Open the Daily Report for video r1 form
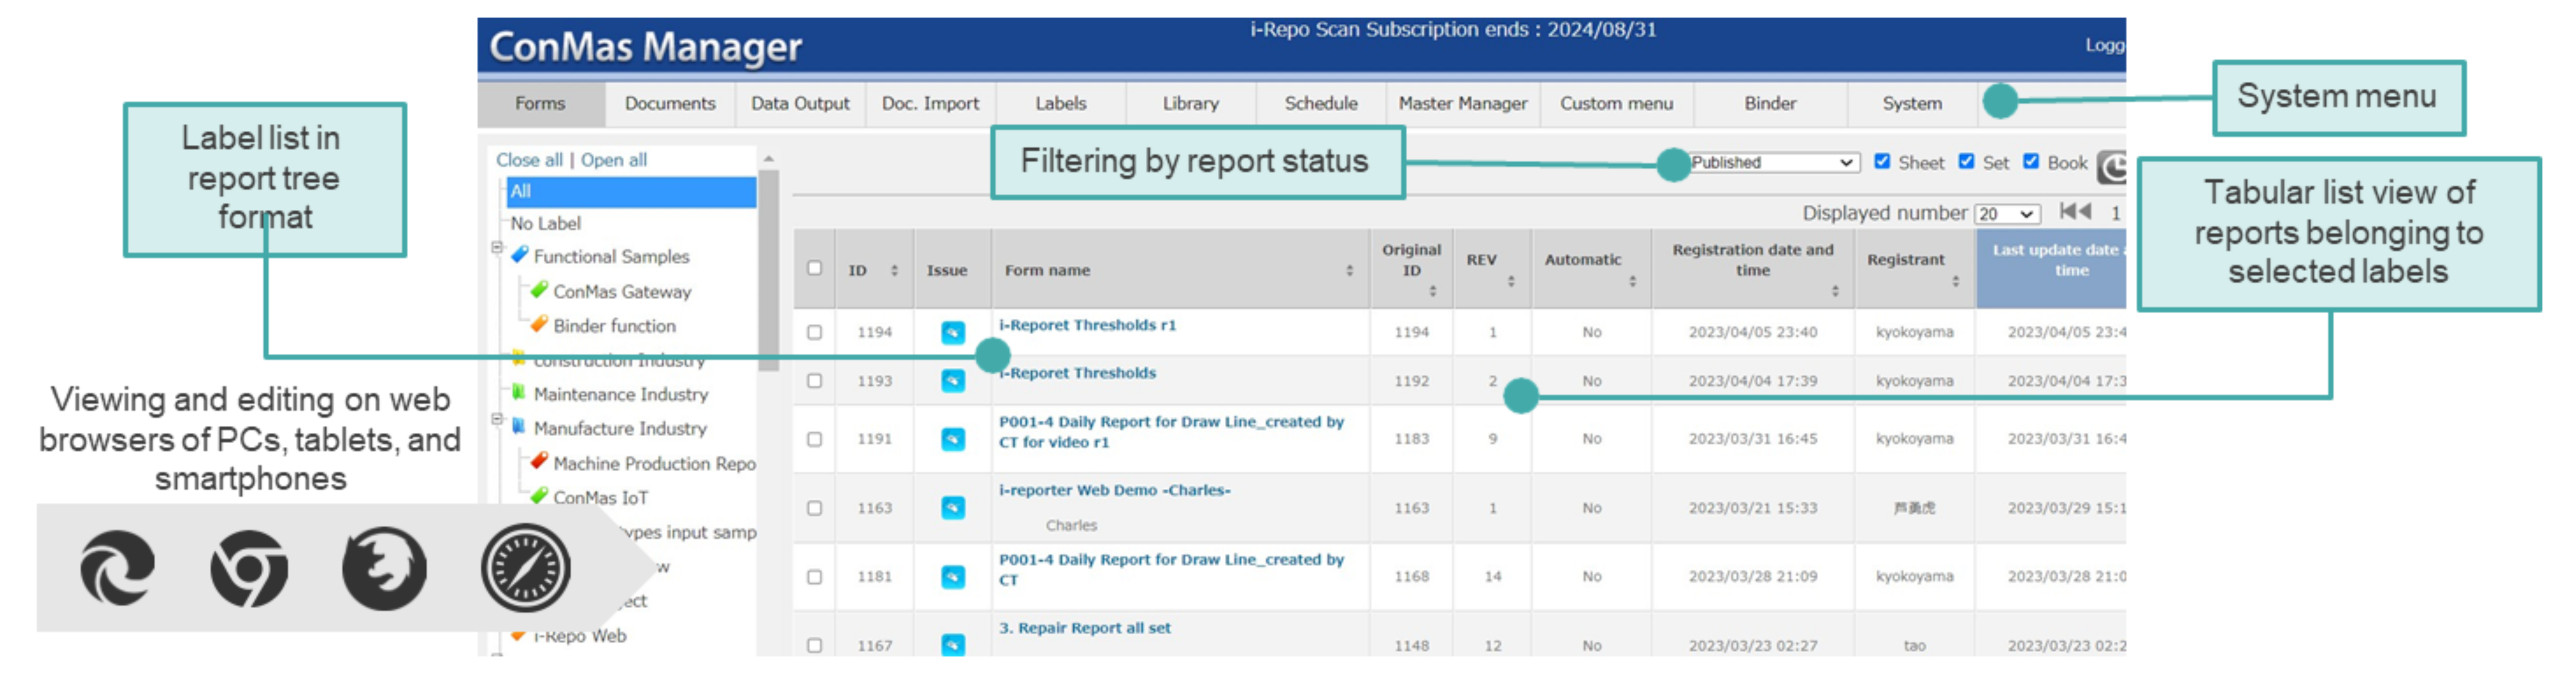Screen dimensions: 2560x674 [1170, 431]
